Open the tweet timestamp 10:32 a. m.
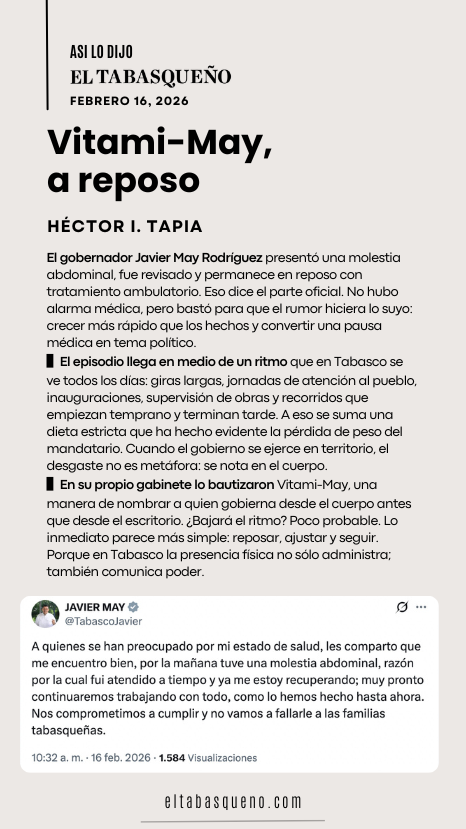Image resolution: width=466 pixels, height=829 pixels. pyautogui.click(x=57, y=758)
